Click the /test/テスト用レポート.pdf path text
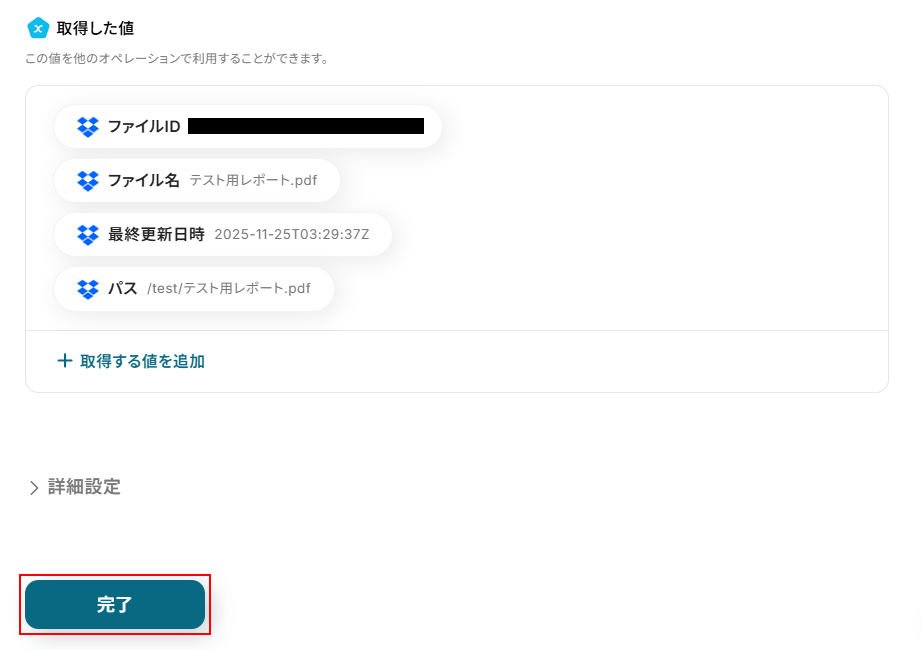Screen dimensions: 922x650 [x=229, y=289]
